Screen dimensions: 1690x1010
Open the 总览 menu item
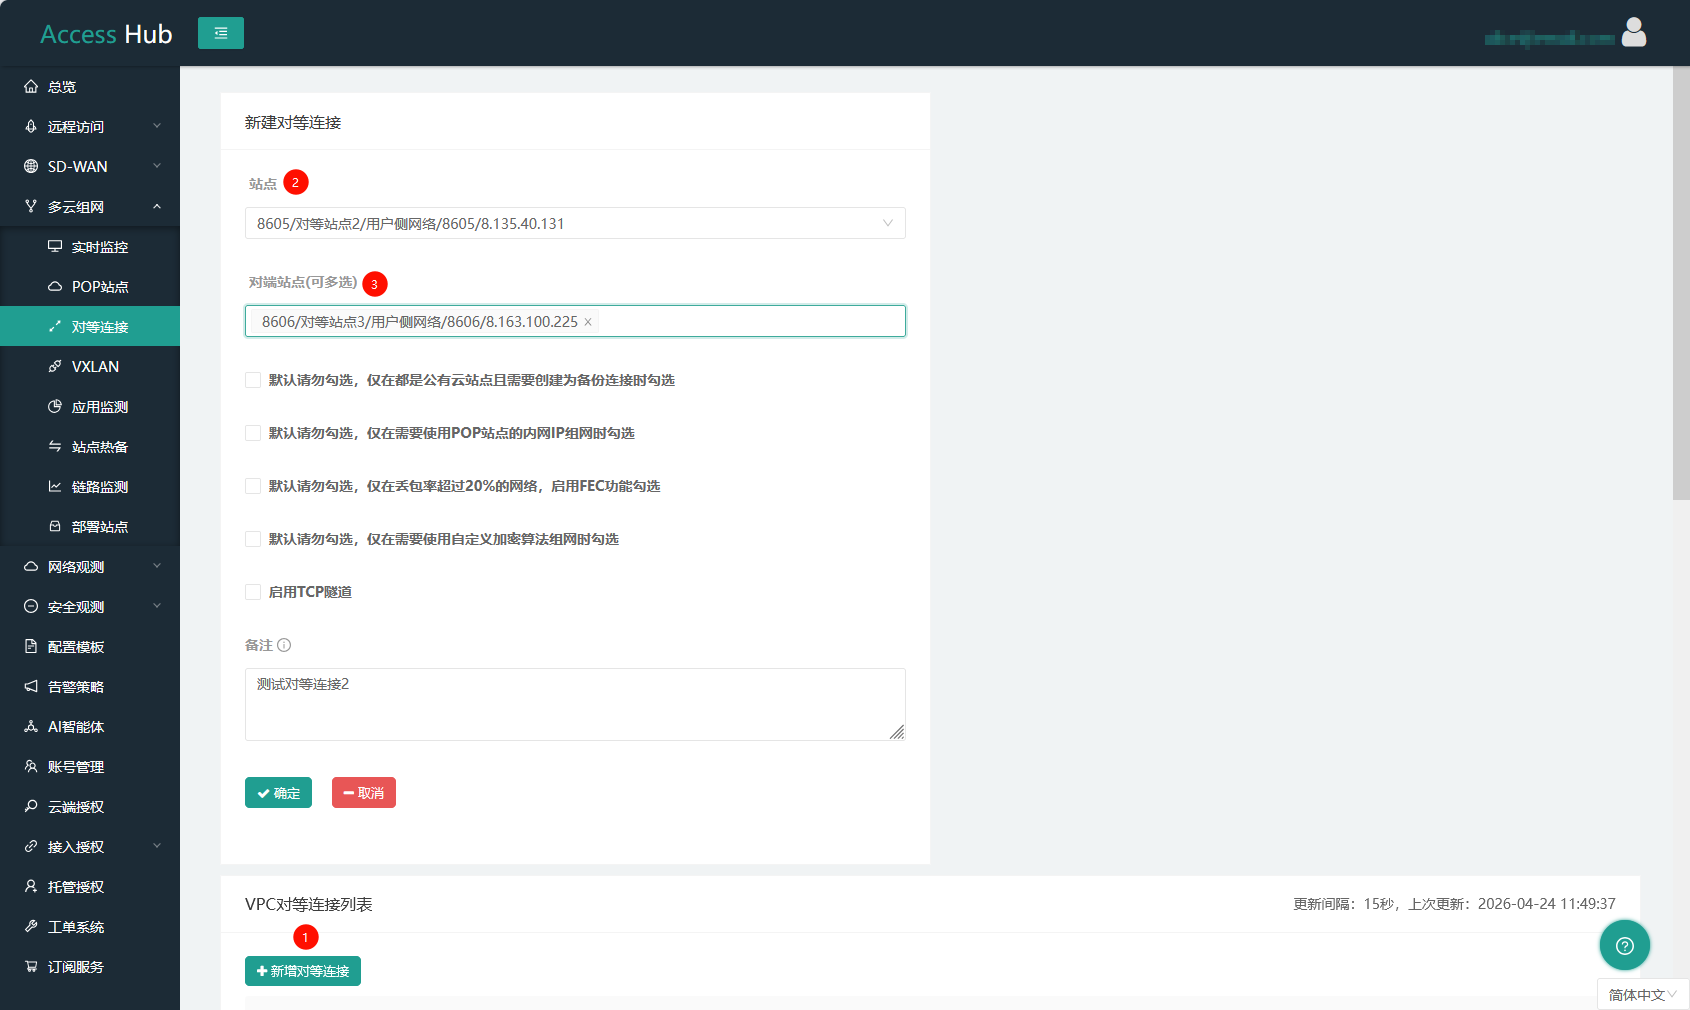(x=90, y=87)
